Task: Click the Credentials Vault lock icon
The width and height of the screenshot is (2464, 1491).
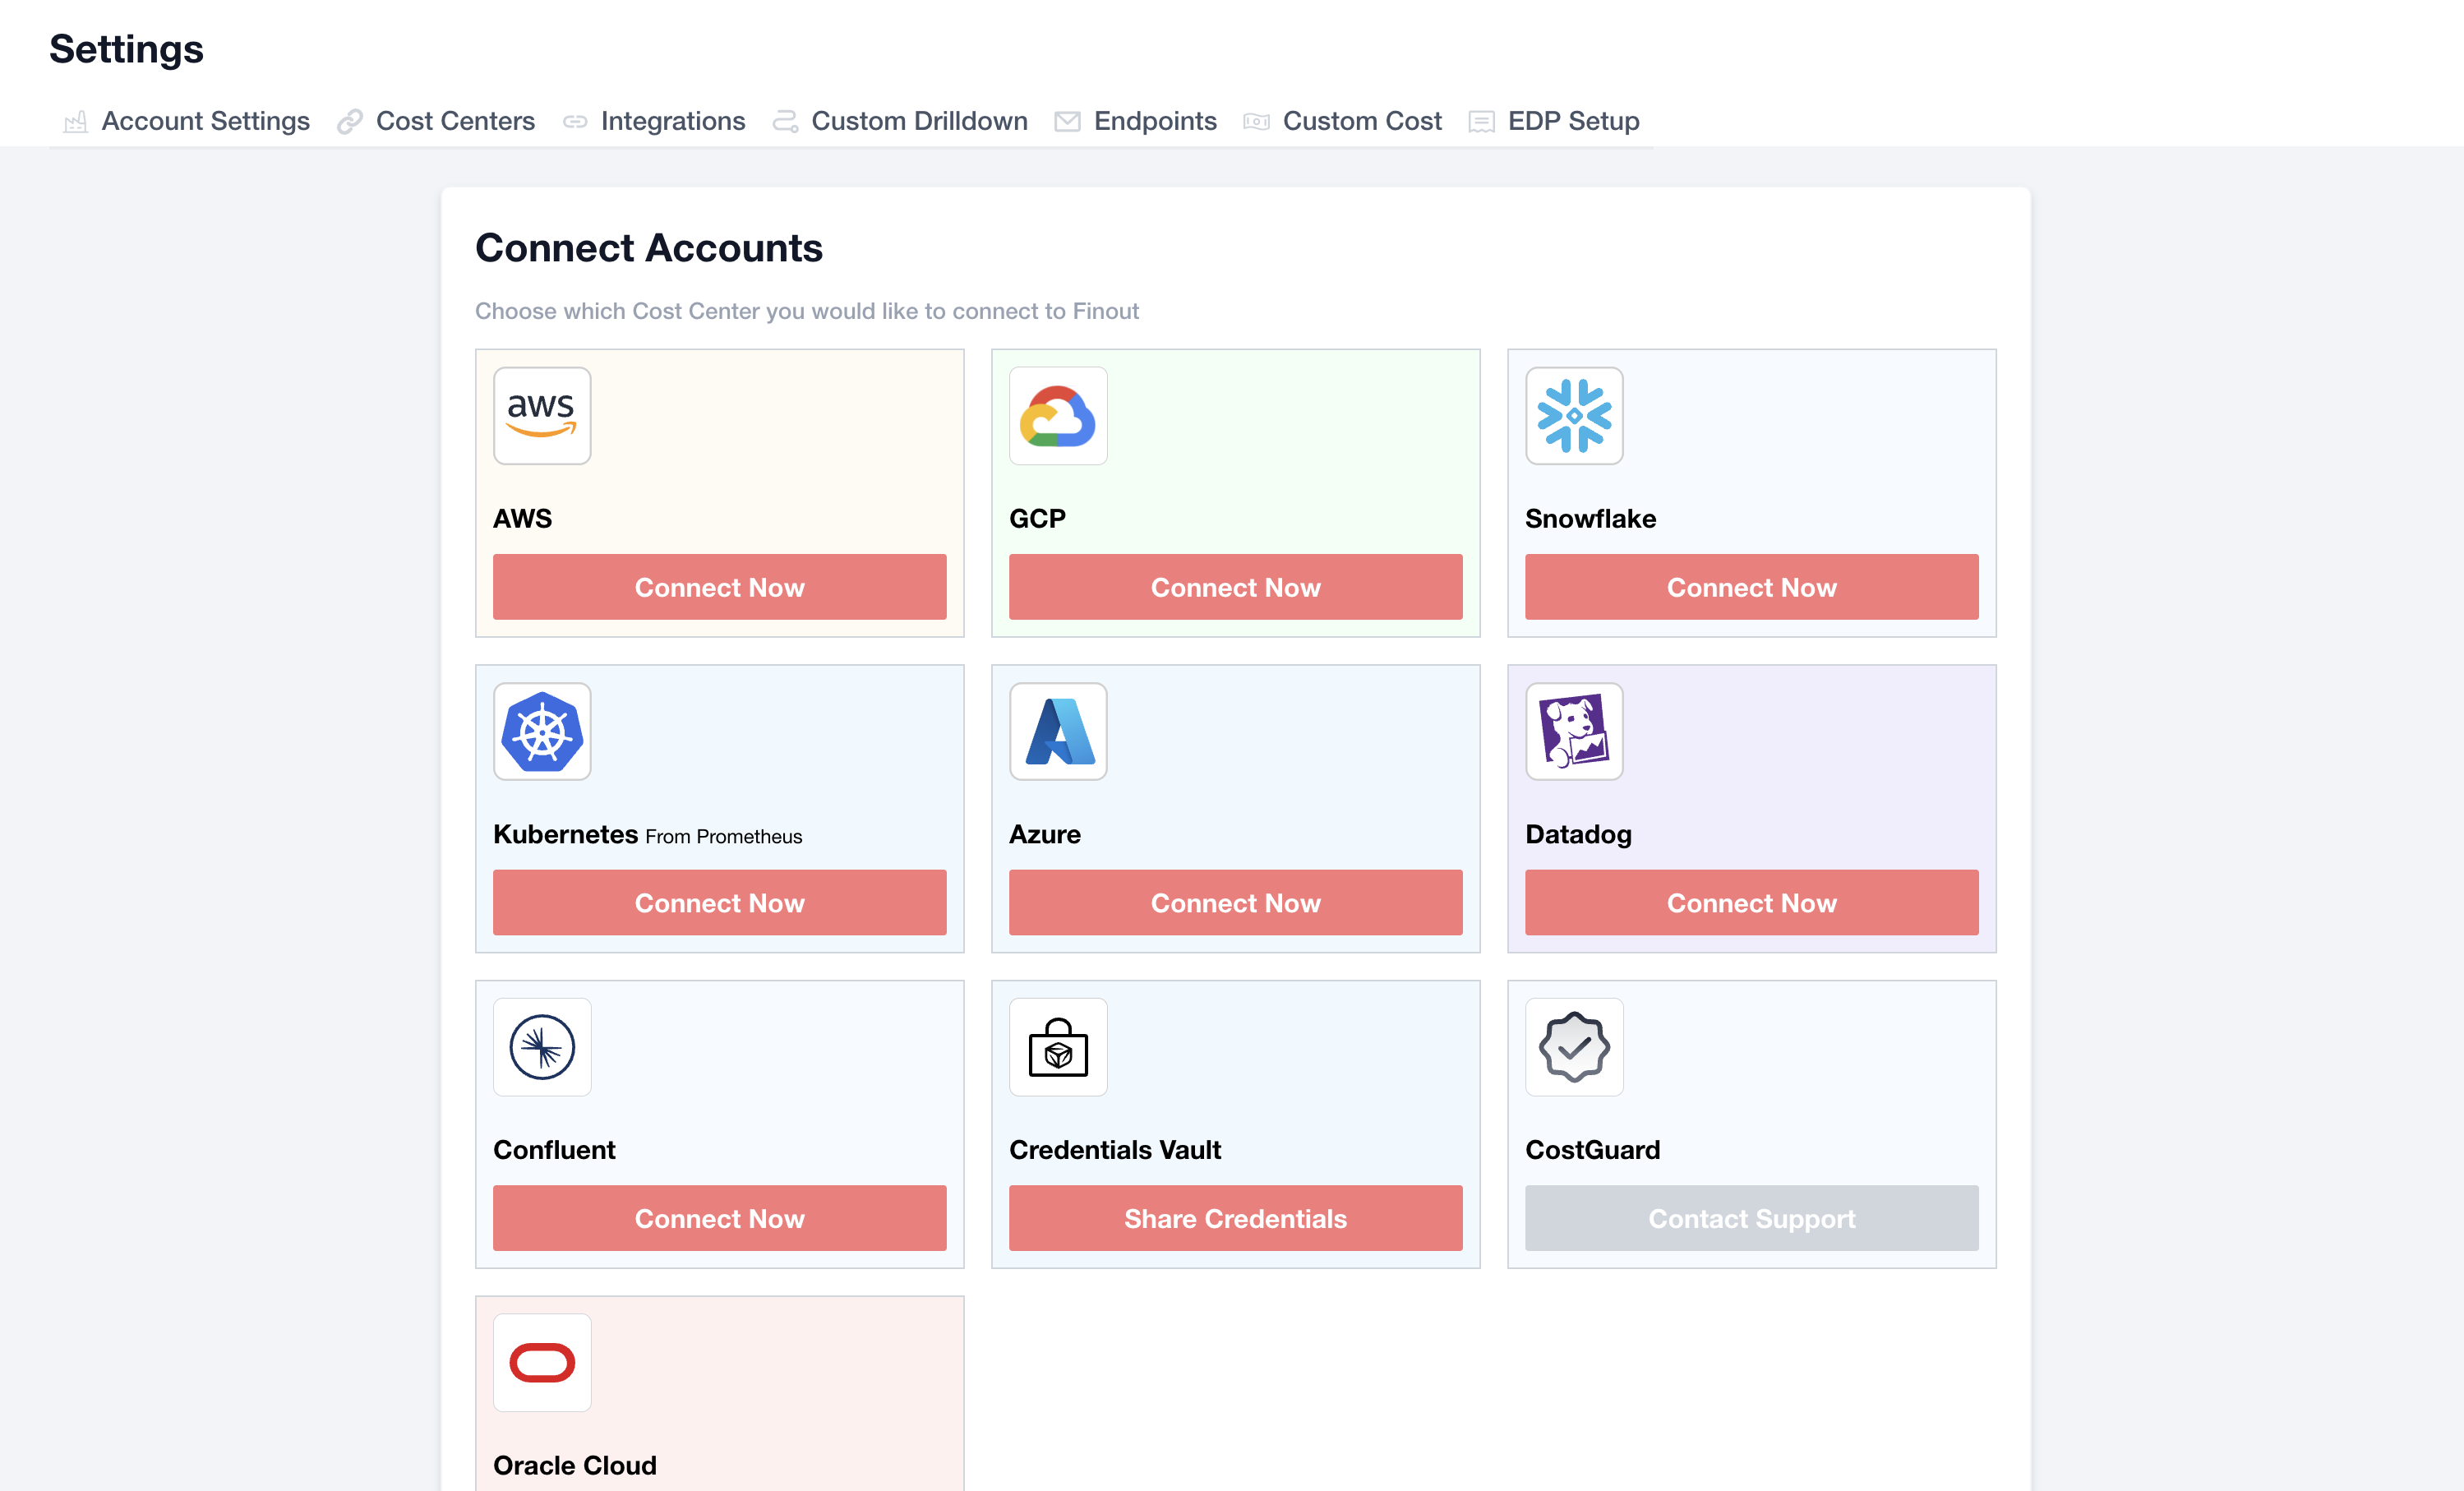Action: 1058,1047
